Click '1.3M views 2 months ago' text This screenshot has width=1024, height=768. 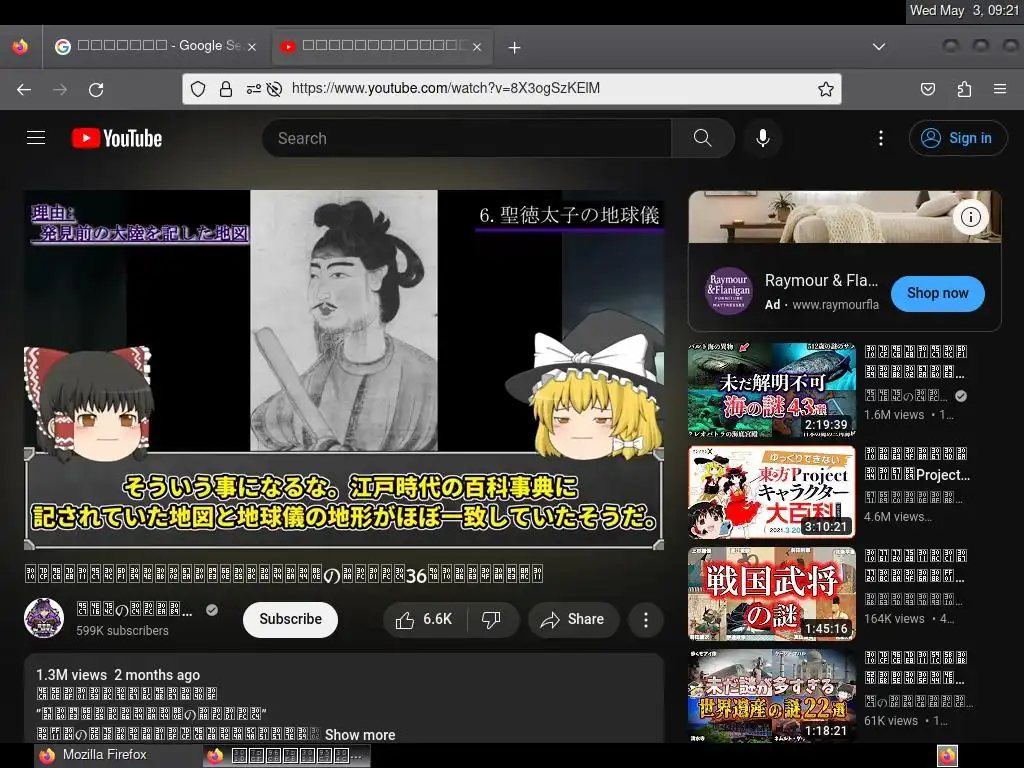click(118, 675)
